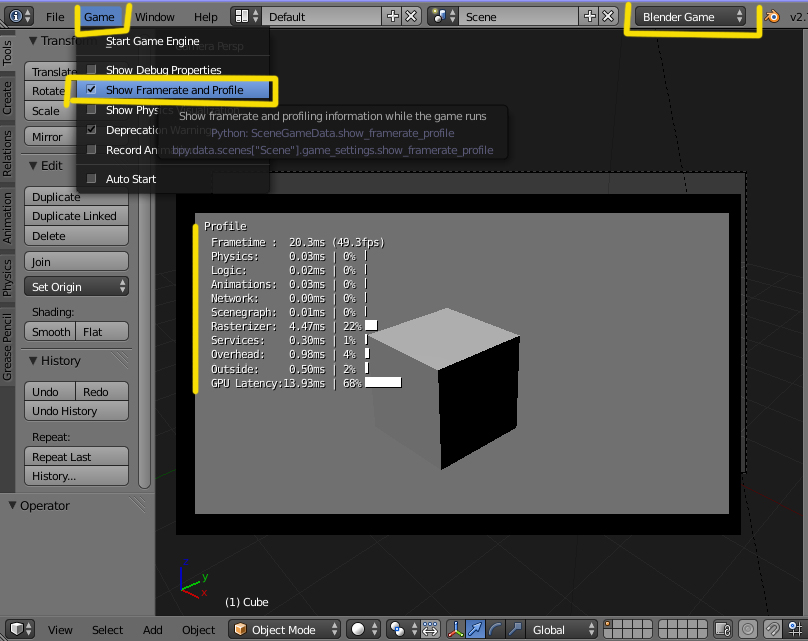Open the viewport shading sphere selector
The height and width of the screenshot is (641, 808).
click(364, 629)
